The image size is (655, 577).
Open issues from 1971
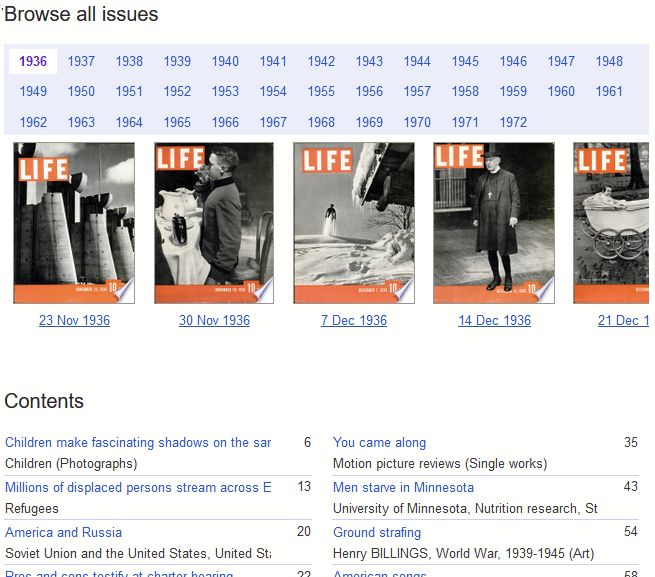click(x=465, y=122)
